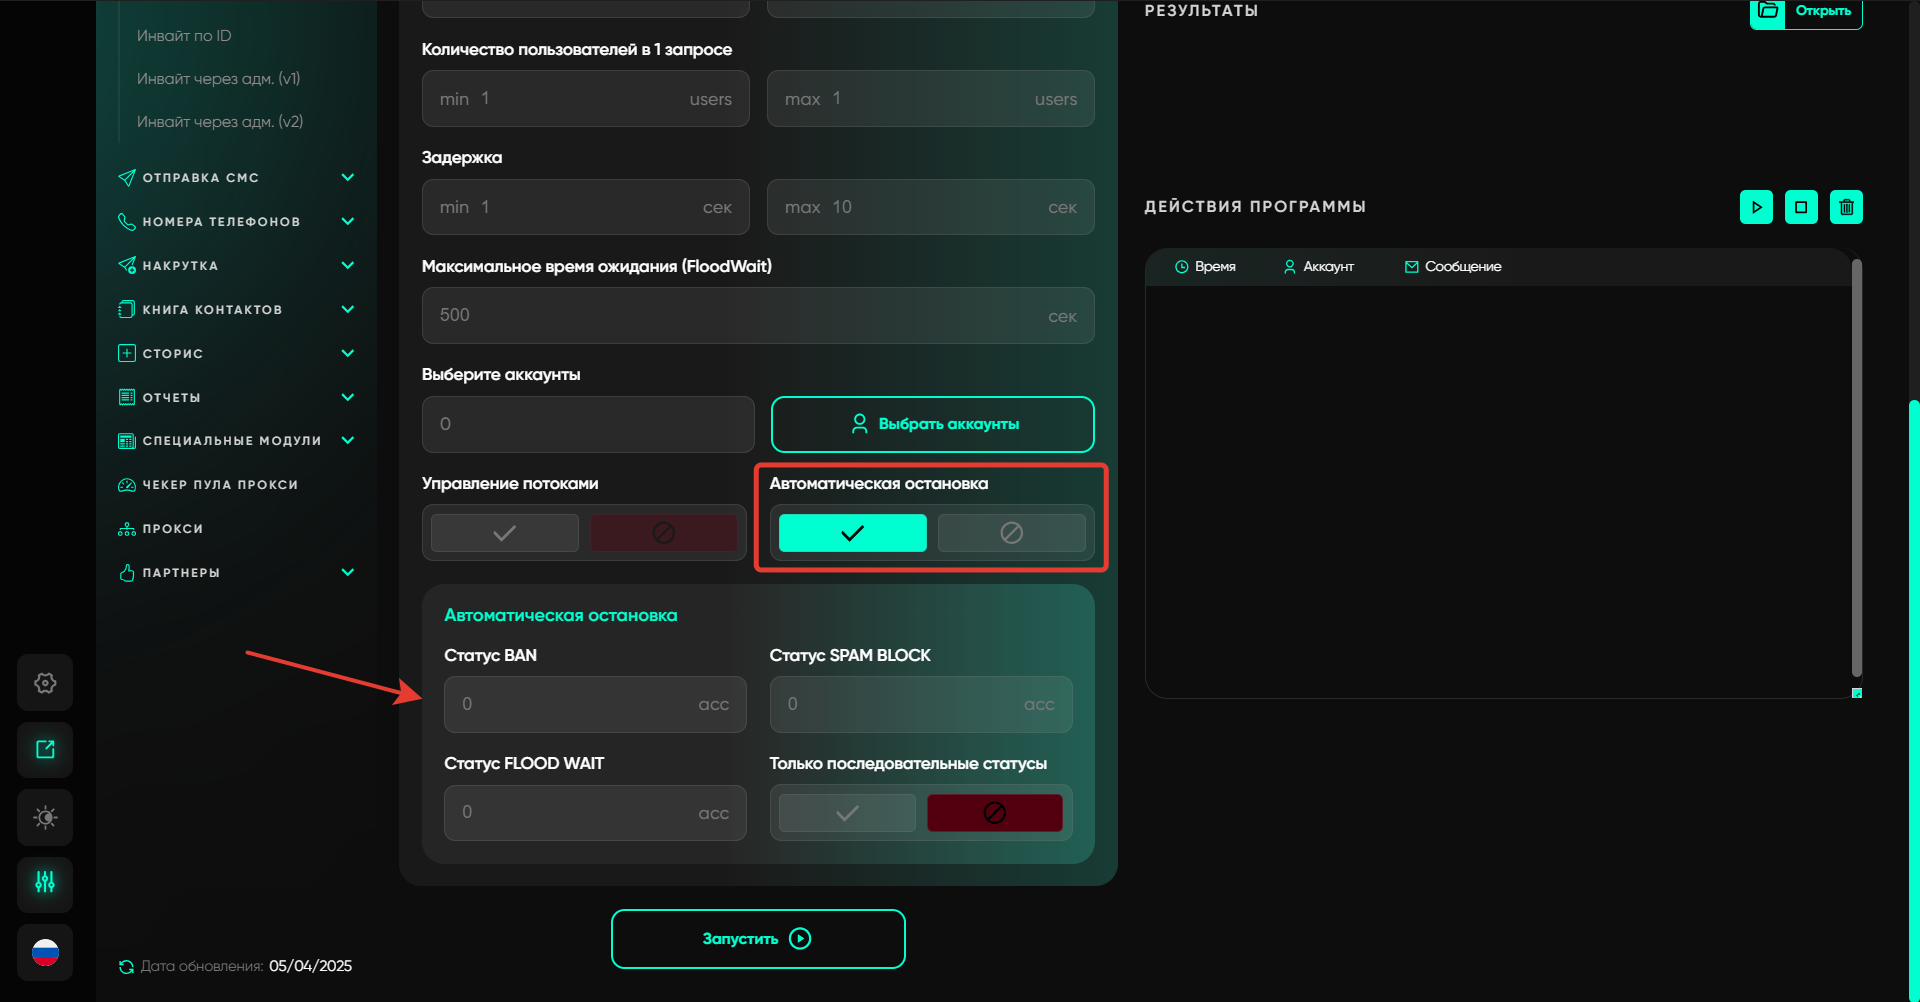Click the play icon in Действия программы
Viewport: 1920px width, 1002px height.
[1756, 207]
